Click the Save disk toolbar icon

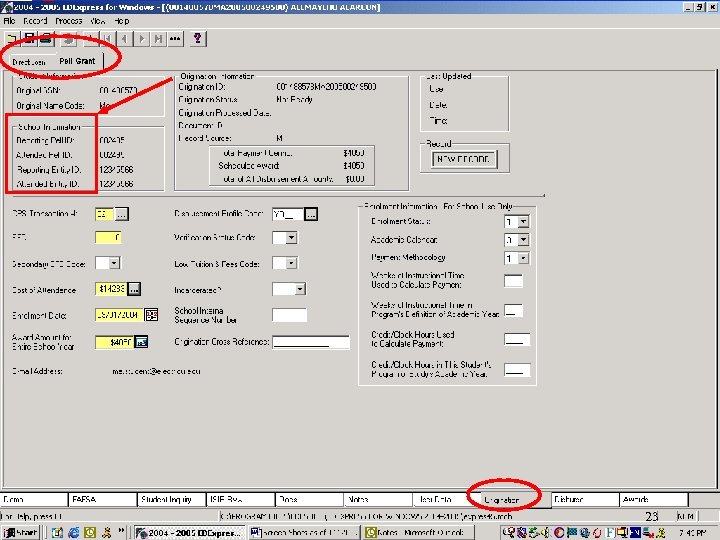(x=29, y=39)
